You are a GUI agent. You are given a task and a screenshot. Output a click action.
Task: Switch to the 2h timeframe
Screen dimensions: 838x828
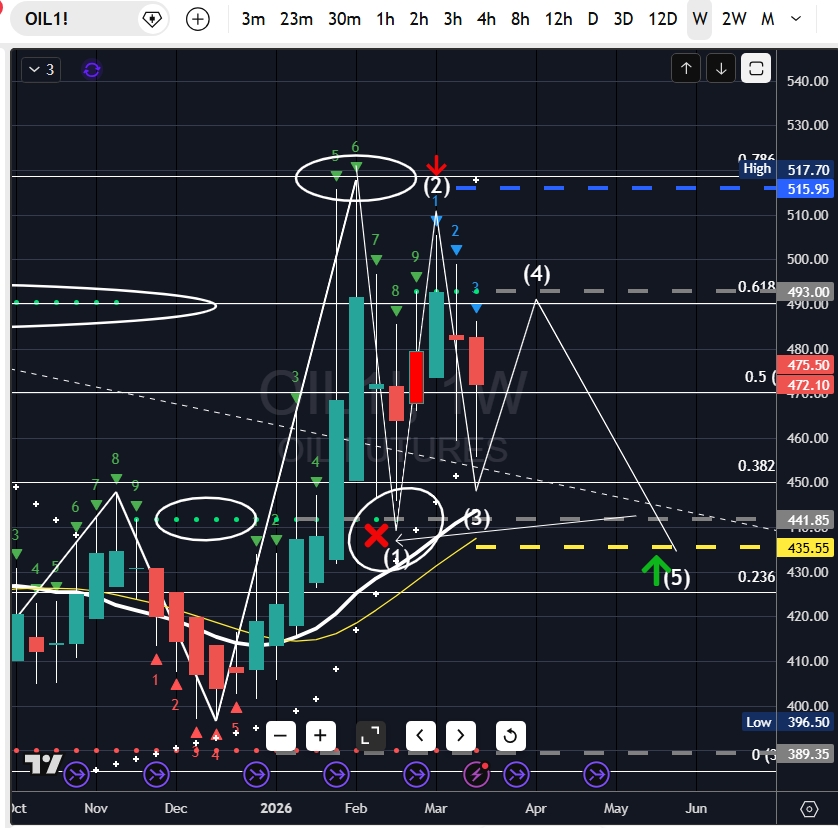pos(419,19)
